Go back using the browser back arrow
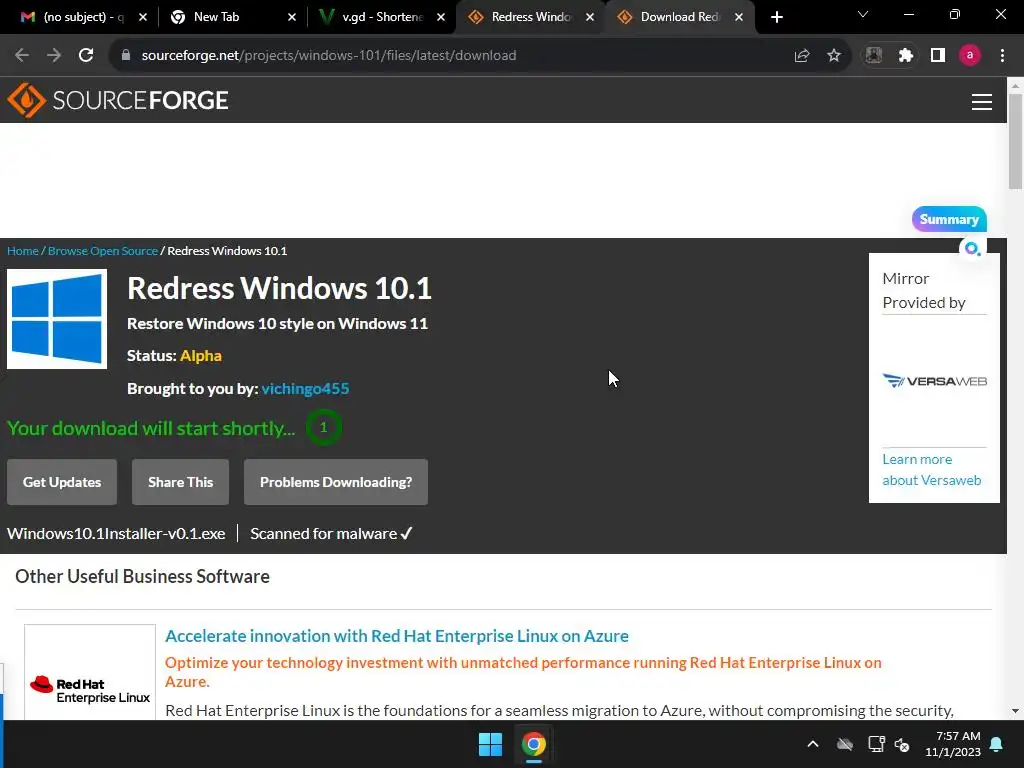1024x768 pixels. (22, 56)
